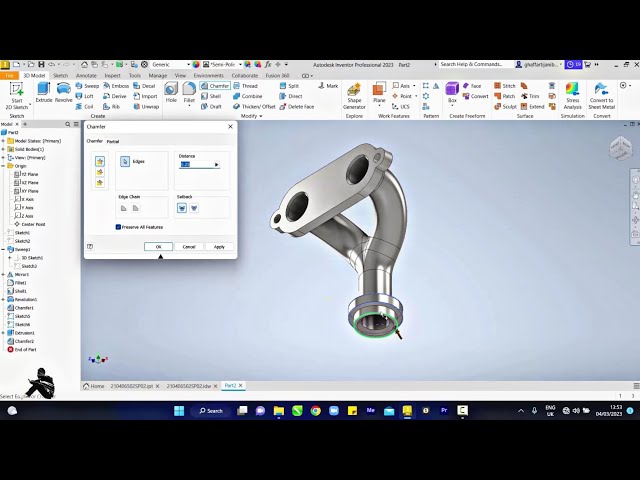
Task: Select the Stitch surface tool
Action: coord(505,86)
